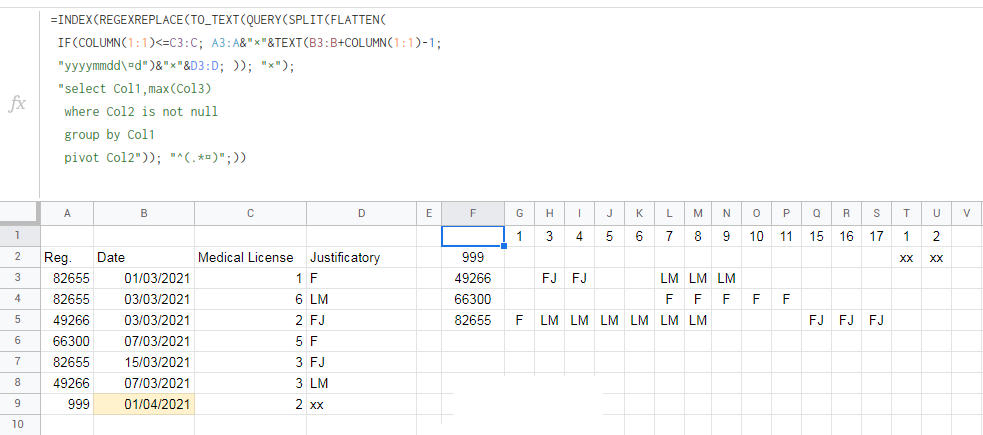Select header value 11 in column P
983x435 pixels.
(x=786, y=236)
